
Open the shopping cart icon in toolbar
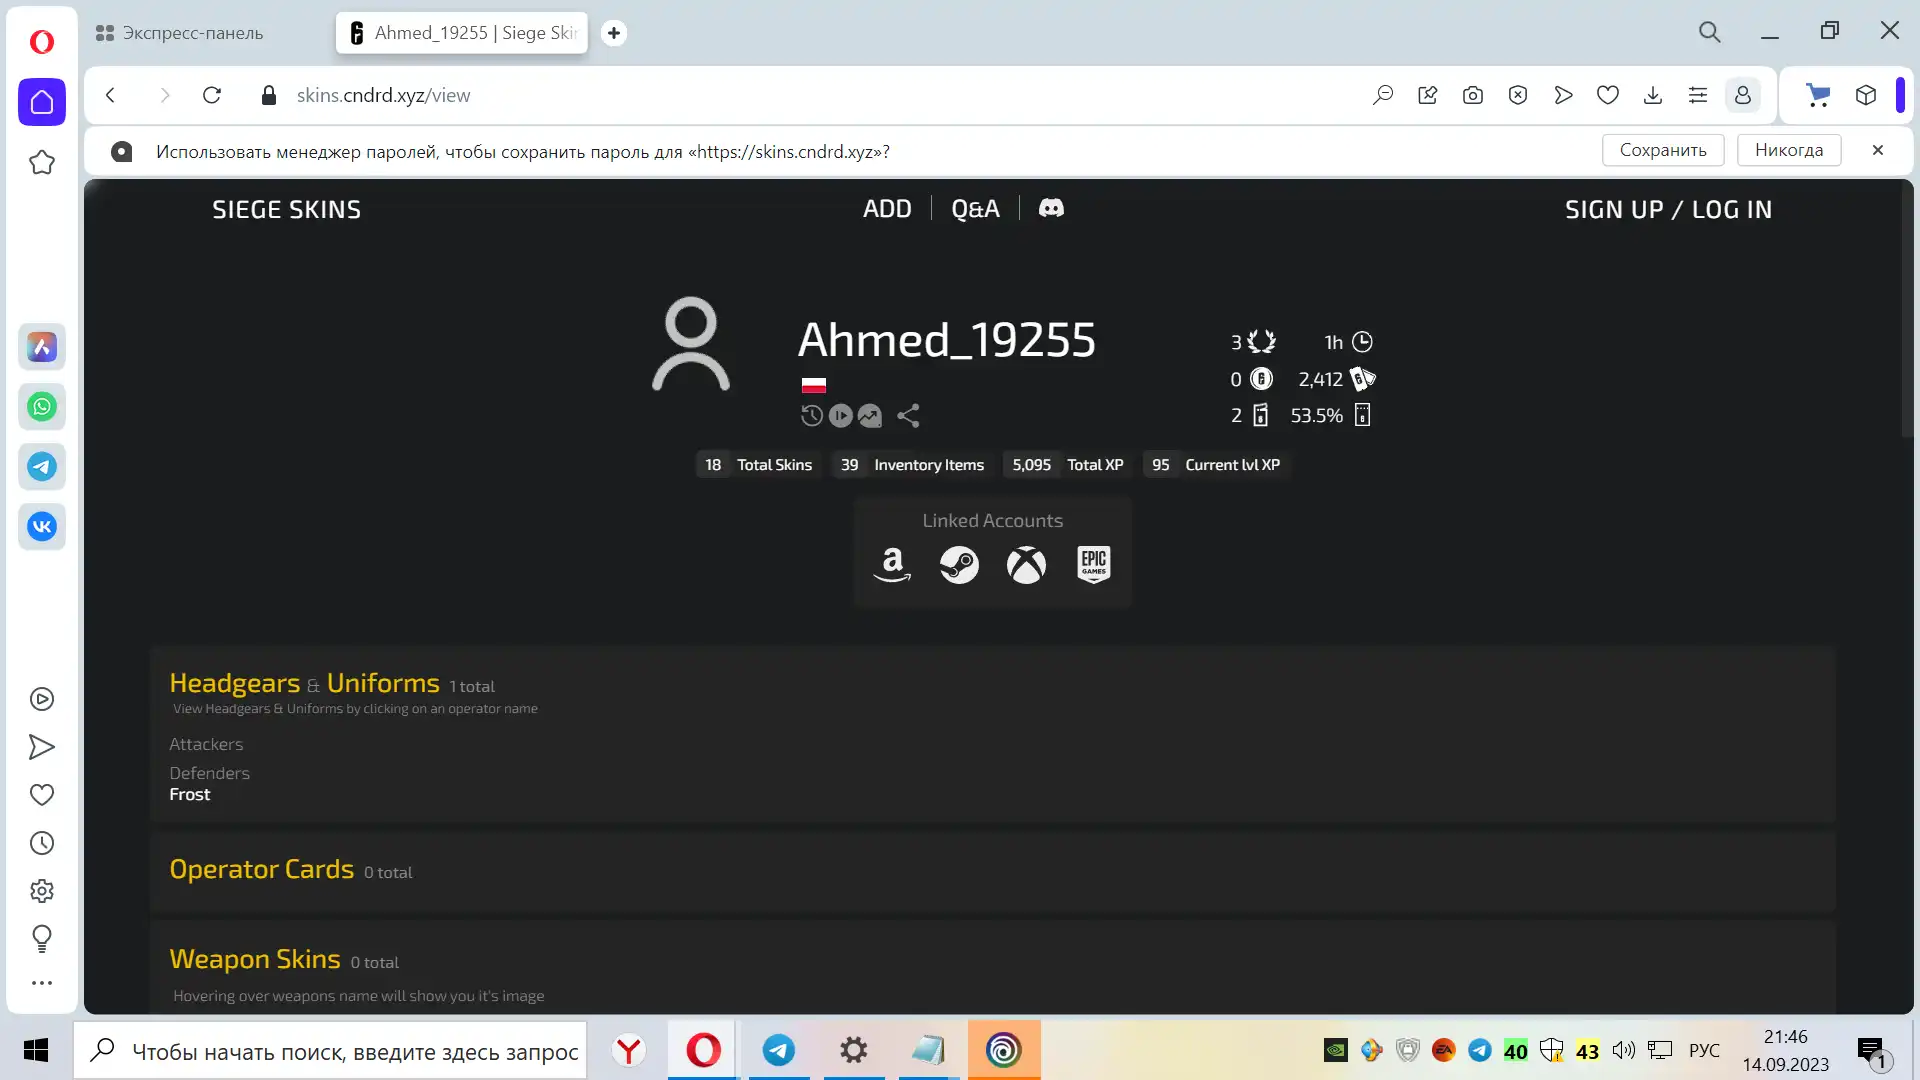(1818, 95)
